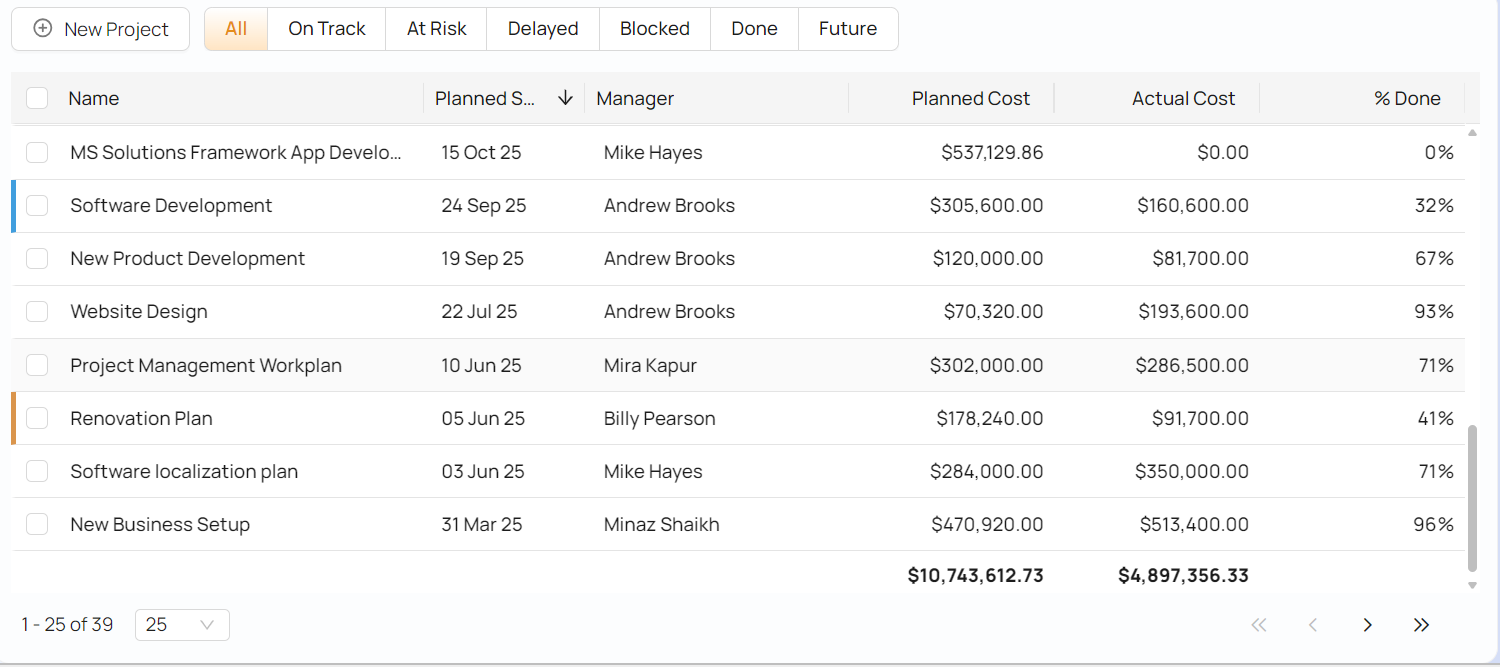Viewport: 1500px width, 667px height.
Task: Go to the previous page arrow
Action: point(1313,625)
